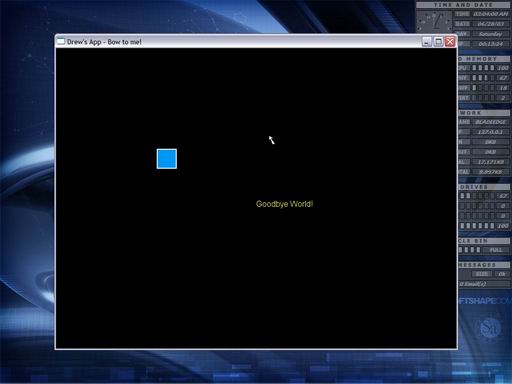The width and height of the screenshot is (512, 384).
Task: Click the Saturday day field
Action: (490, 34)
